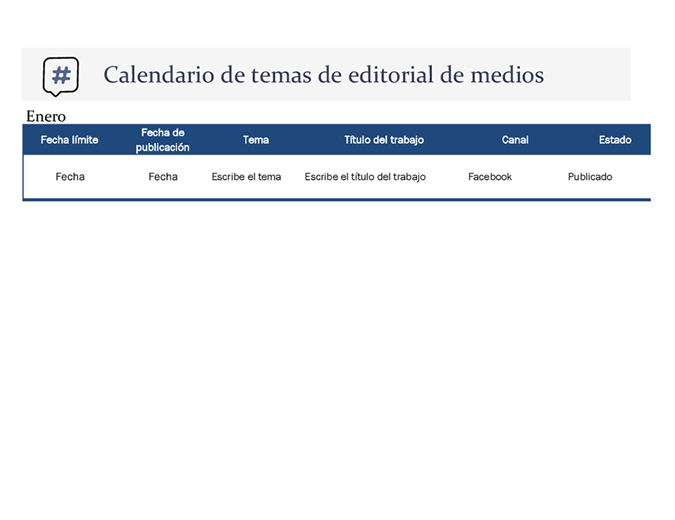This screenshot has width=675, height=520.
Task: Click the 'Título del trabajo' column header
Action: (384, 140)
